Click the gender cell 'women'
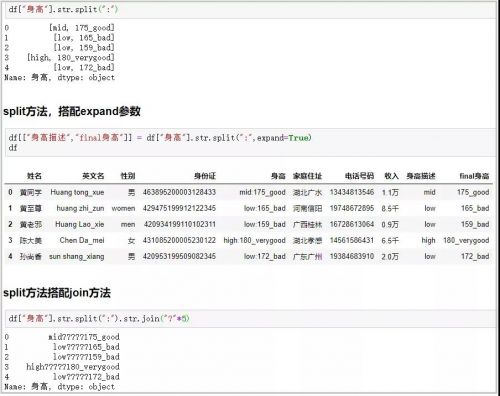 tap(123, 208)
